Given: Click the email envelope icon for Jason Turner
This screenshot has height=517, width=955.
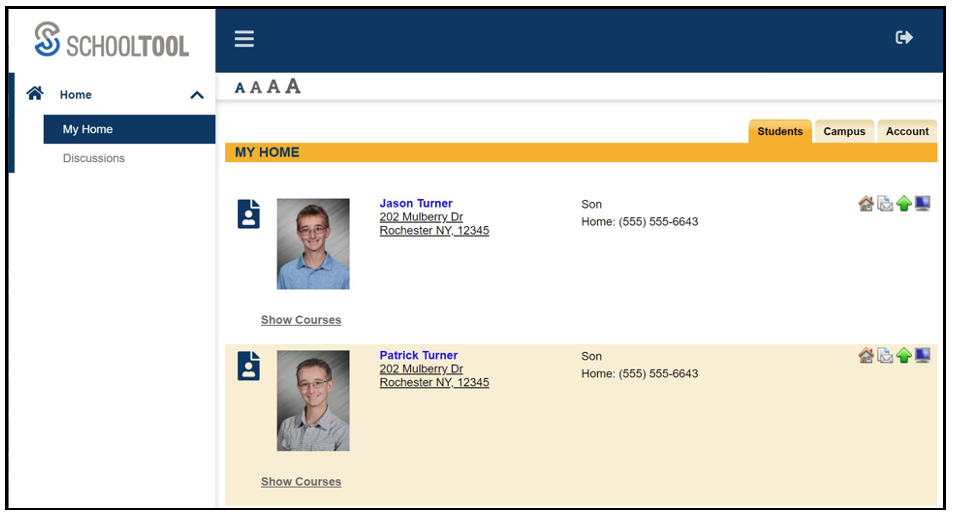Looking at the screenshot, I should (x=885, y=204).
